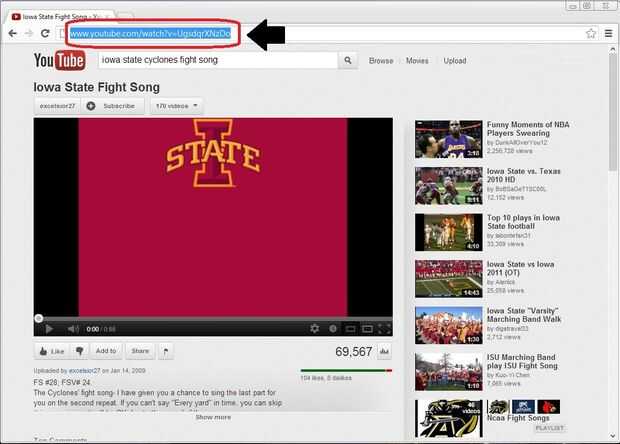The height and width of the screenshot is (444, 620).
Task: Show video statistics chart icon
Action: click(x=384, y=351)
